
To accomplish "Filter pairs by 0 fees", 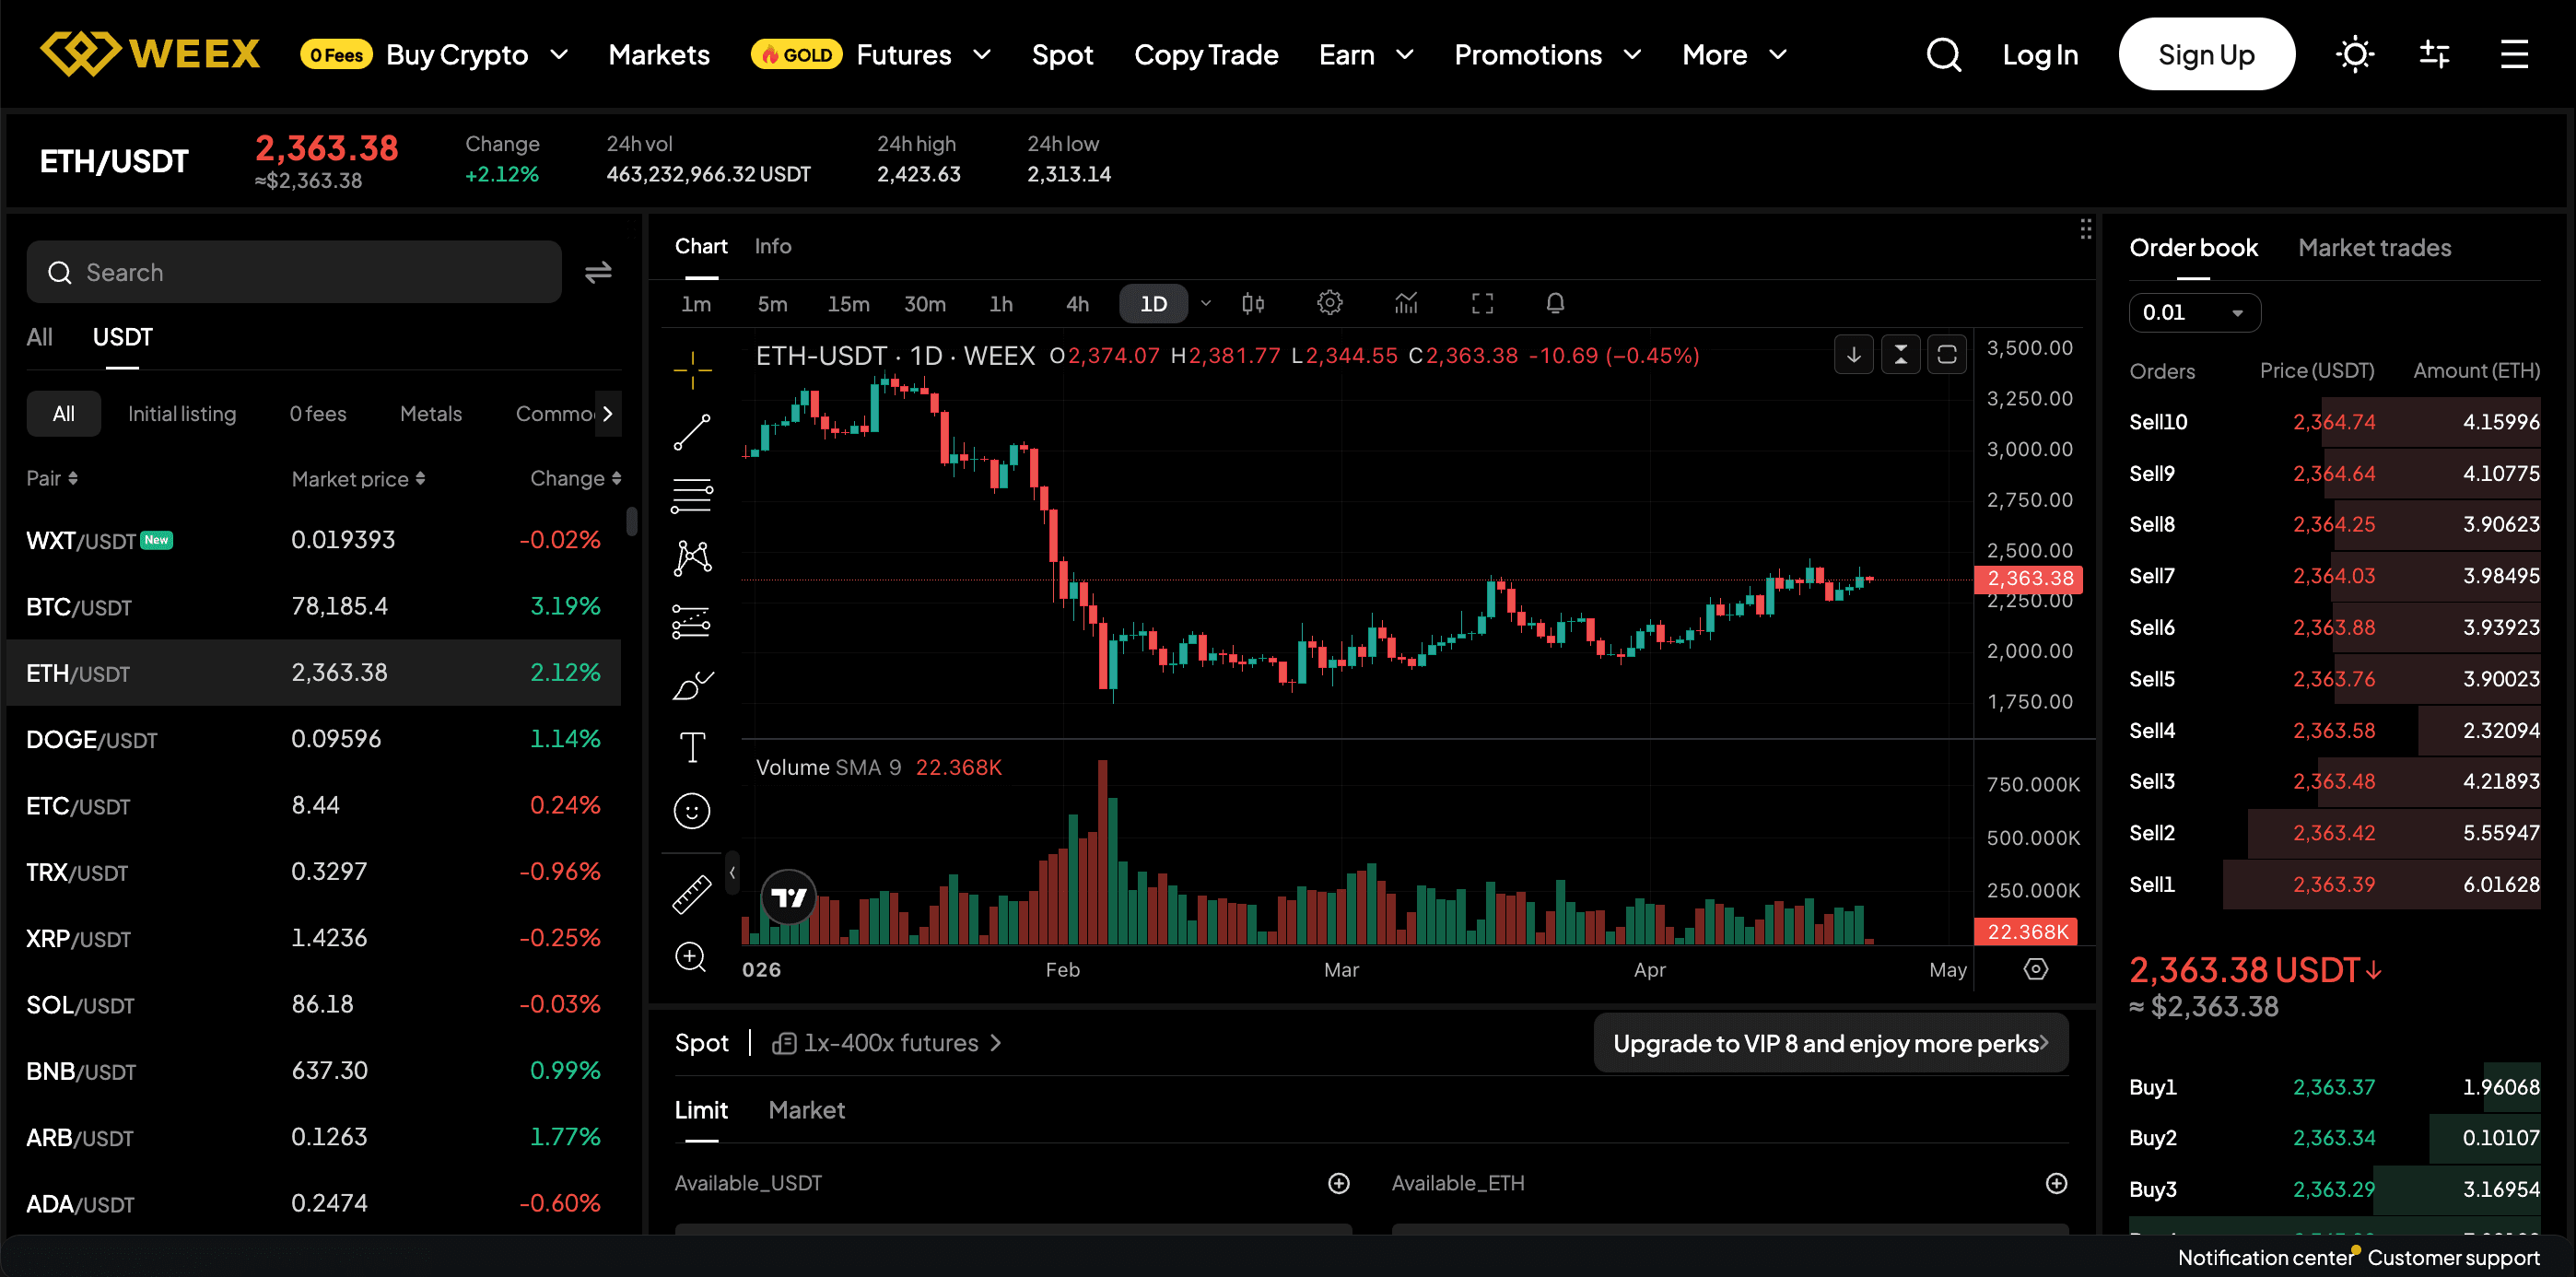I will pos(318,413).
